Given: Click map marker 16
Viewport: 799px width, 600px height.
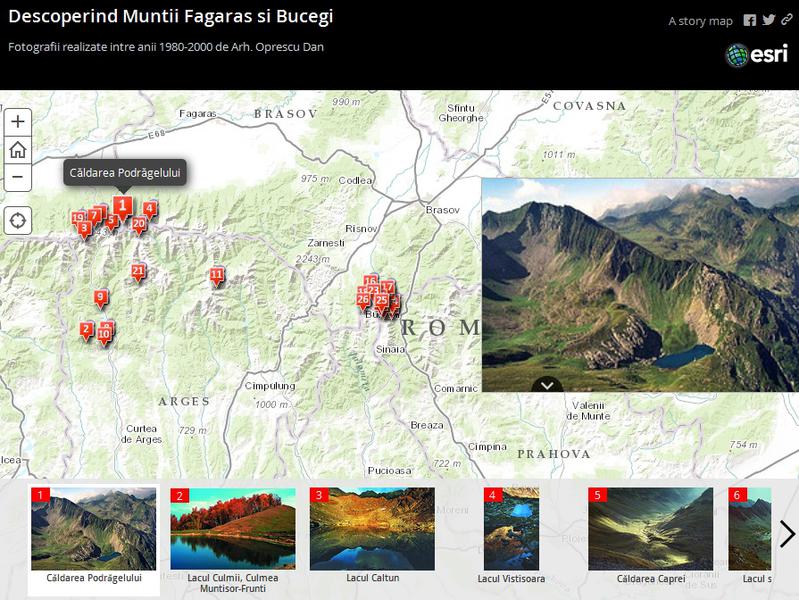Looking at the screenshot, I should (370, 281).
